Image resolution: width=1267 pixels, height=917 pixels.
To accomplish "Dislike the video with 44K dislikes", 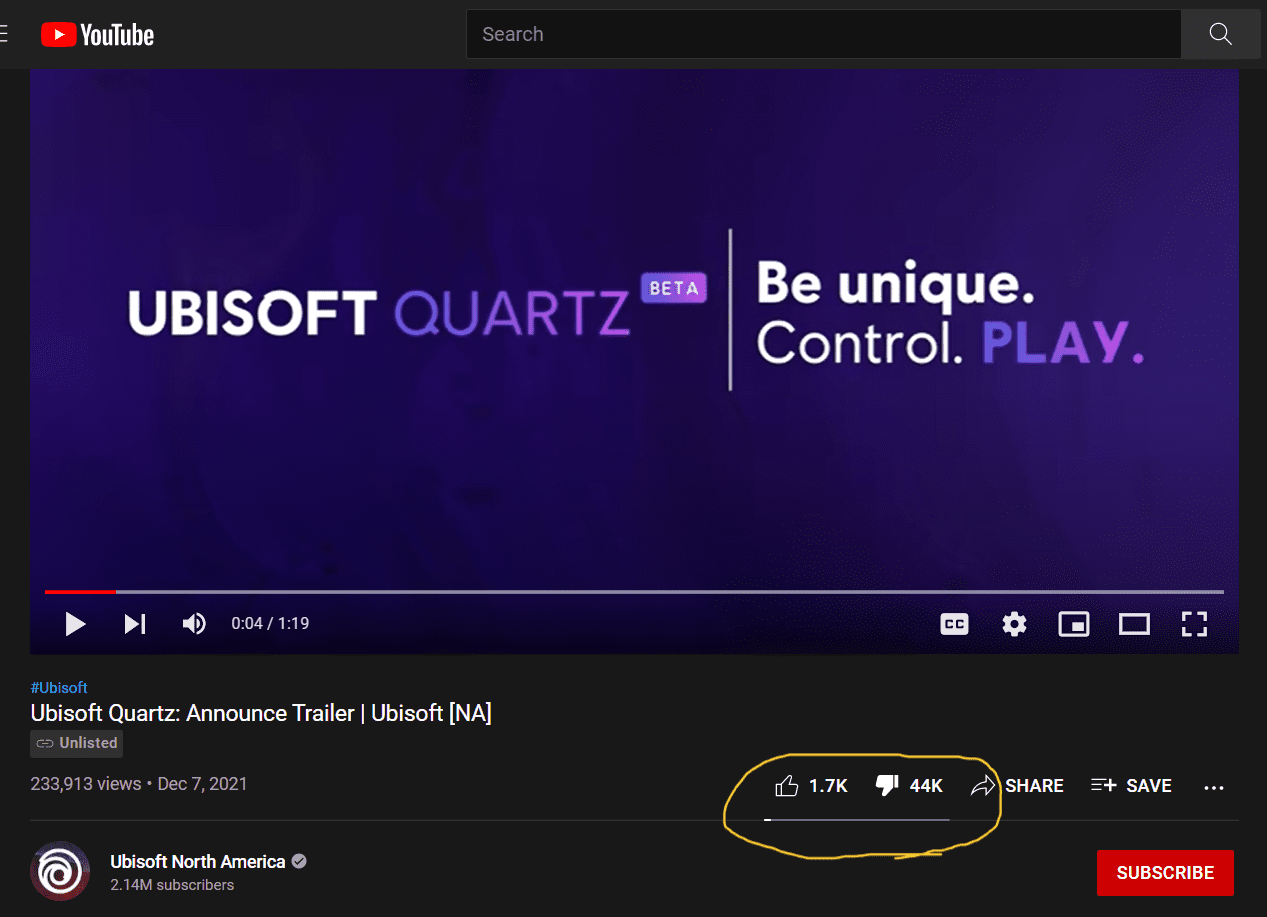I will point(909,786).
